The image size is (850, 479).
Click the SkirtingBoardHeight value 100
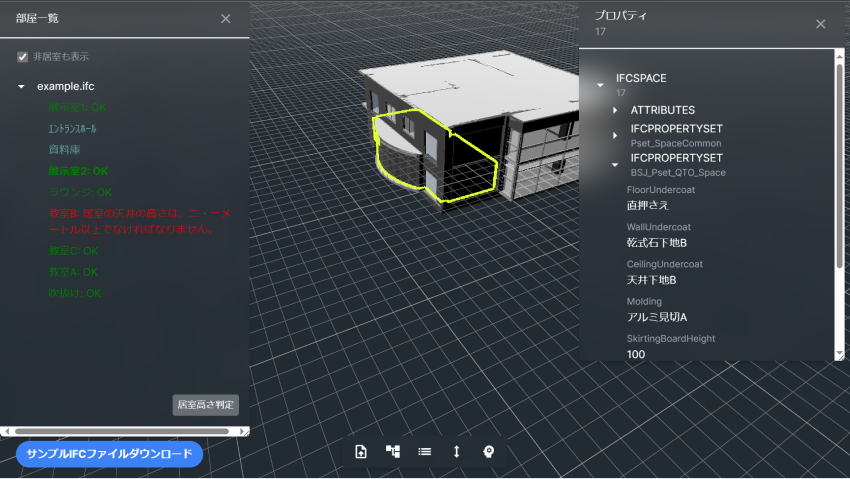(x=635, y=354)
